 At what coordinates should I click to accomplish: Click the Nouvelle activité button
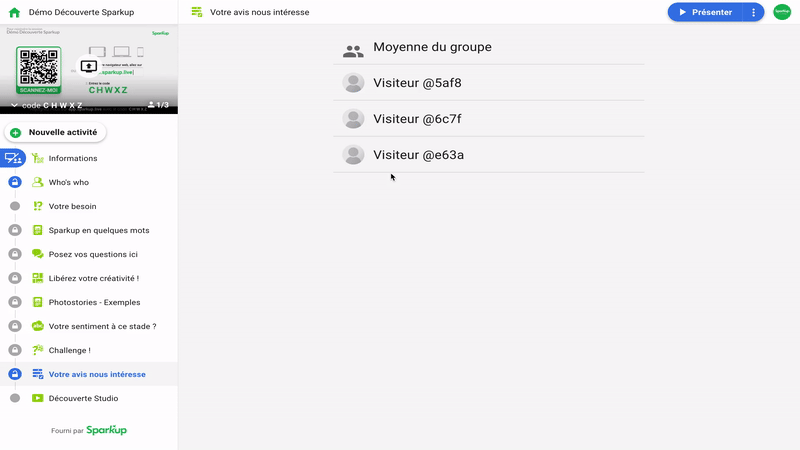(55, 132)
